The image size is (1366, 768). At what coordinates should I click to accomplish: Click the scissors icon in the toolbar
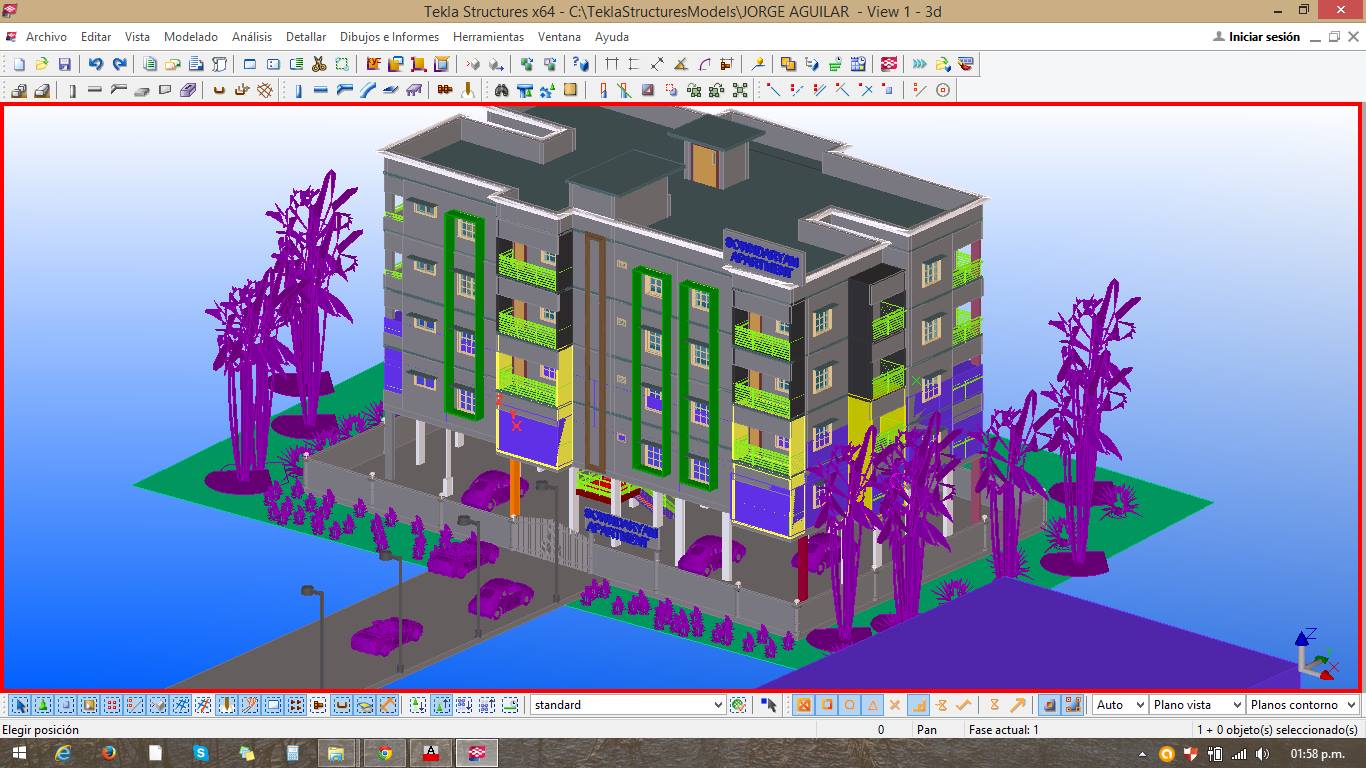319,64
